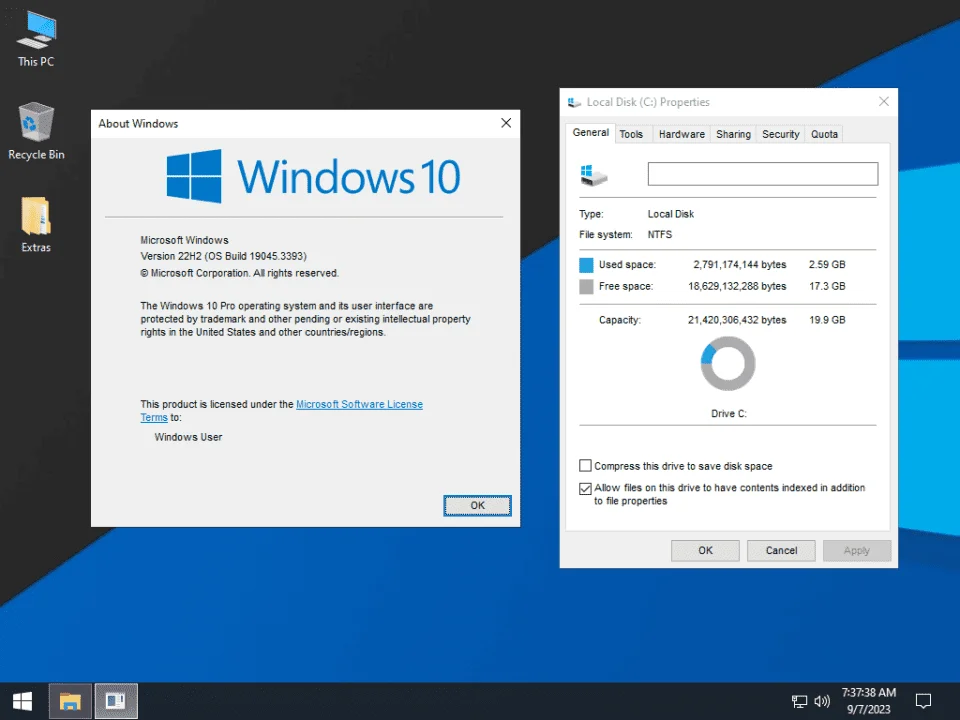Open the Windows Start menu
This screenshot has width=960, height=720.
point(23,701)
